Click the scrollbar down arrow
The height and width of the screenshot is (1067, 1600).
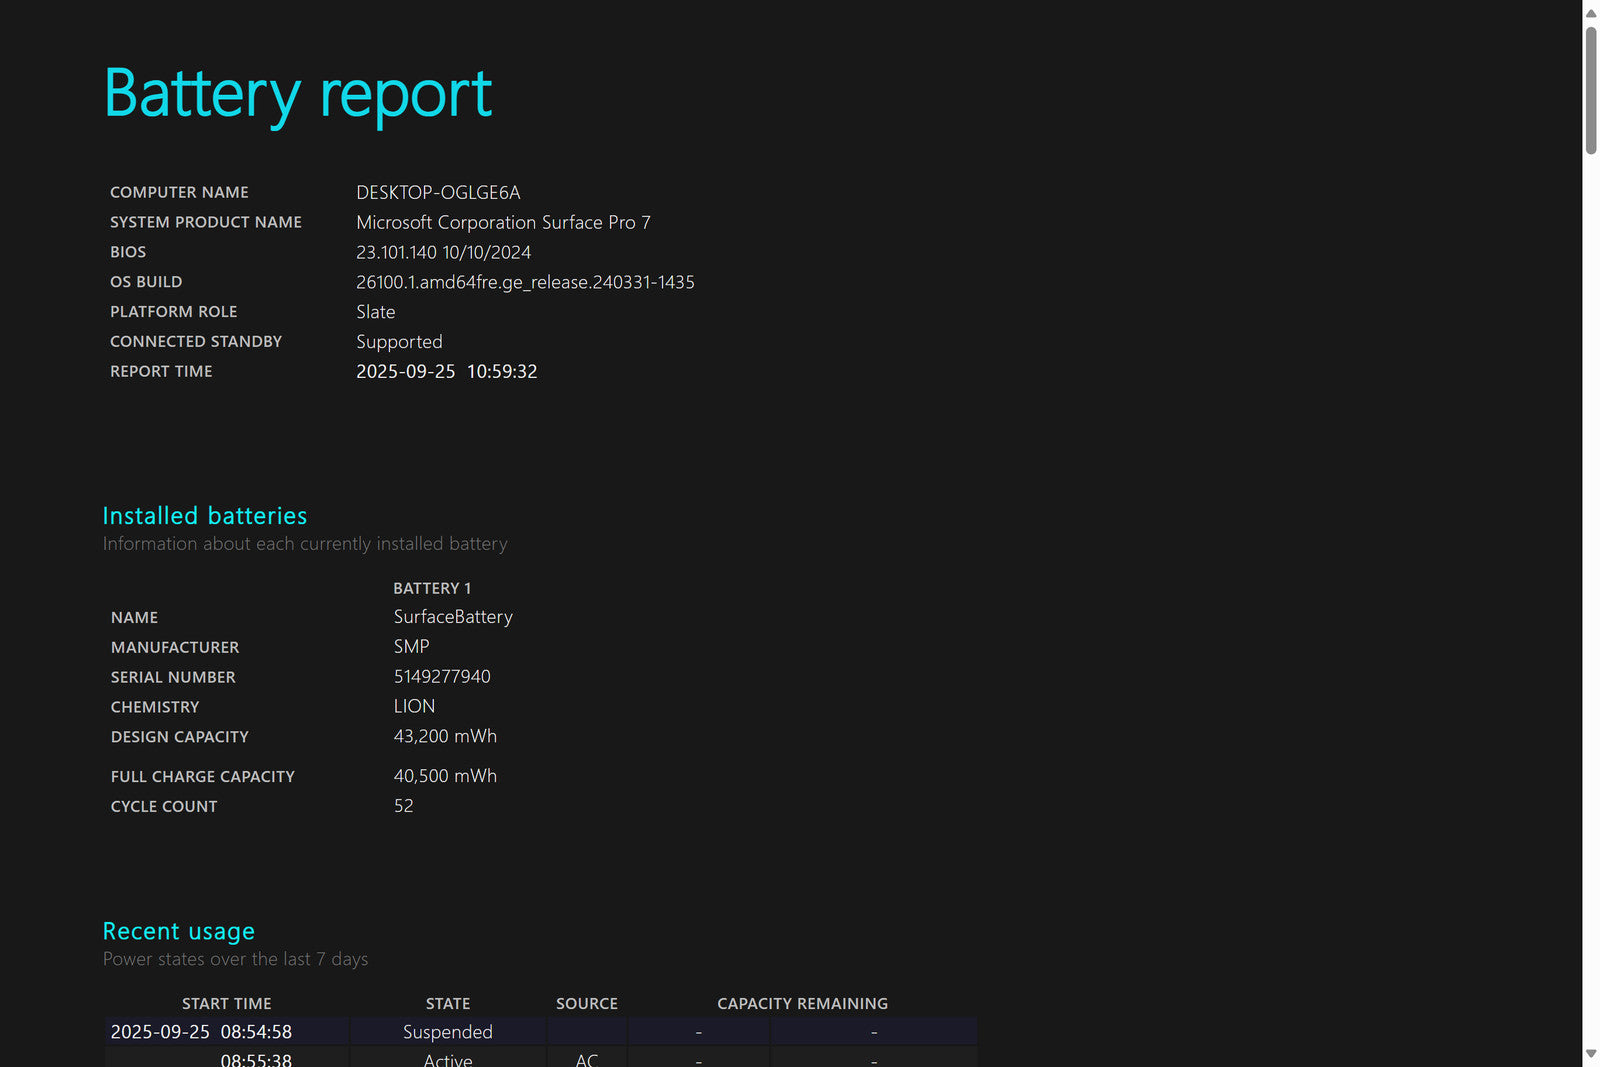coord(1590,1054)
